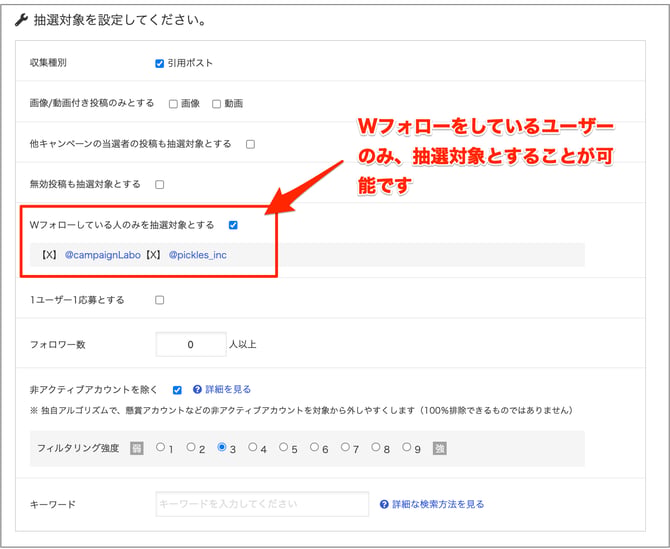Viewport: 670px width, 549px height.
Task: Click the 人以上 text after follower field
Action: [243, 344]
